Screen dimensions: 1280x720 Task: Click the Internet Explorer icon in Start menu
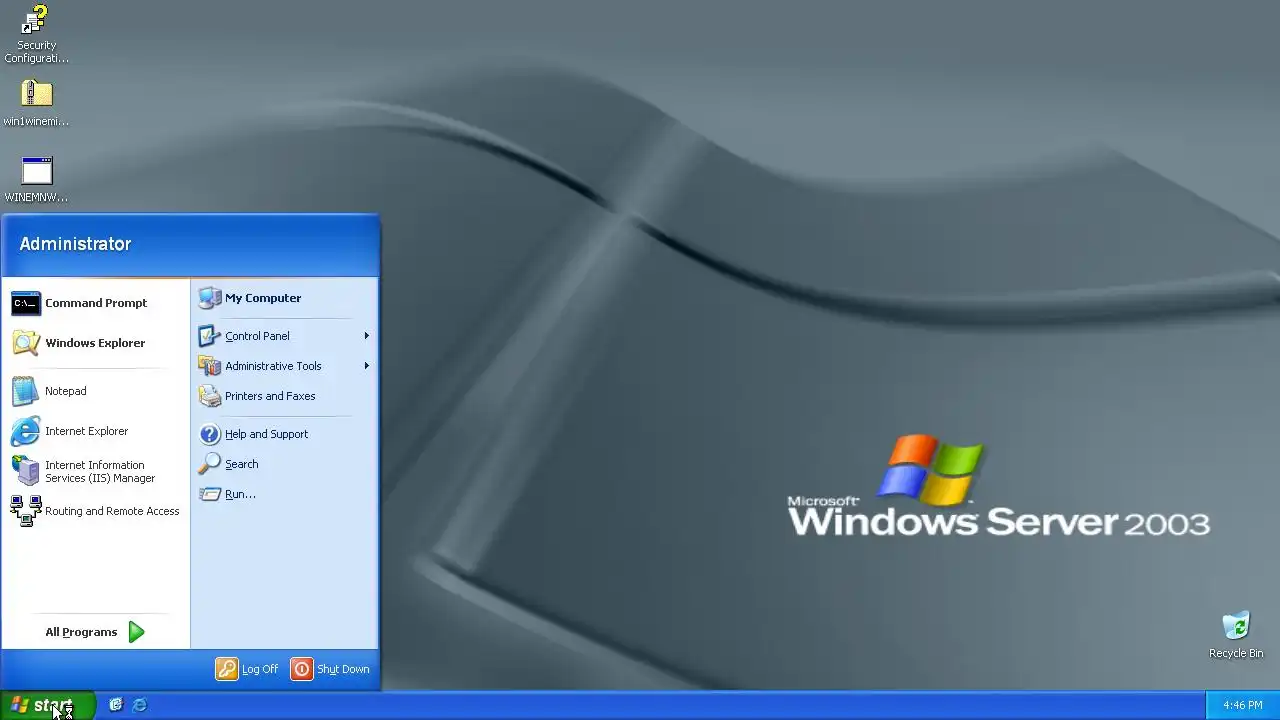[26, 431]
